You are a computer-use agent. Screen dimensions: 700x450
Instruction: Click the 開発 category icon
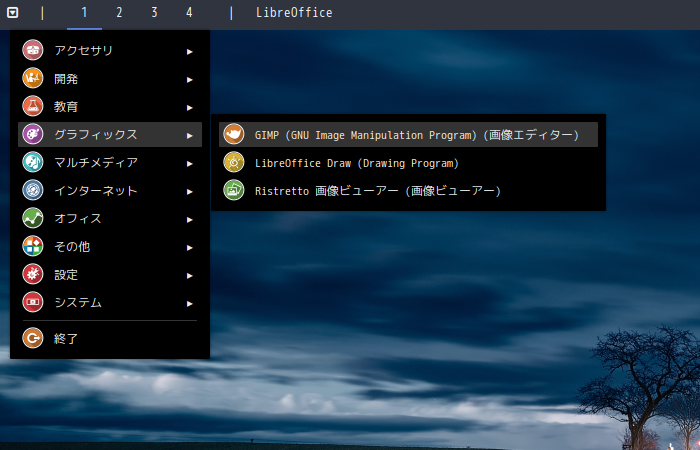(33, 78)
